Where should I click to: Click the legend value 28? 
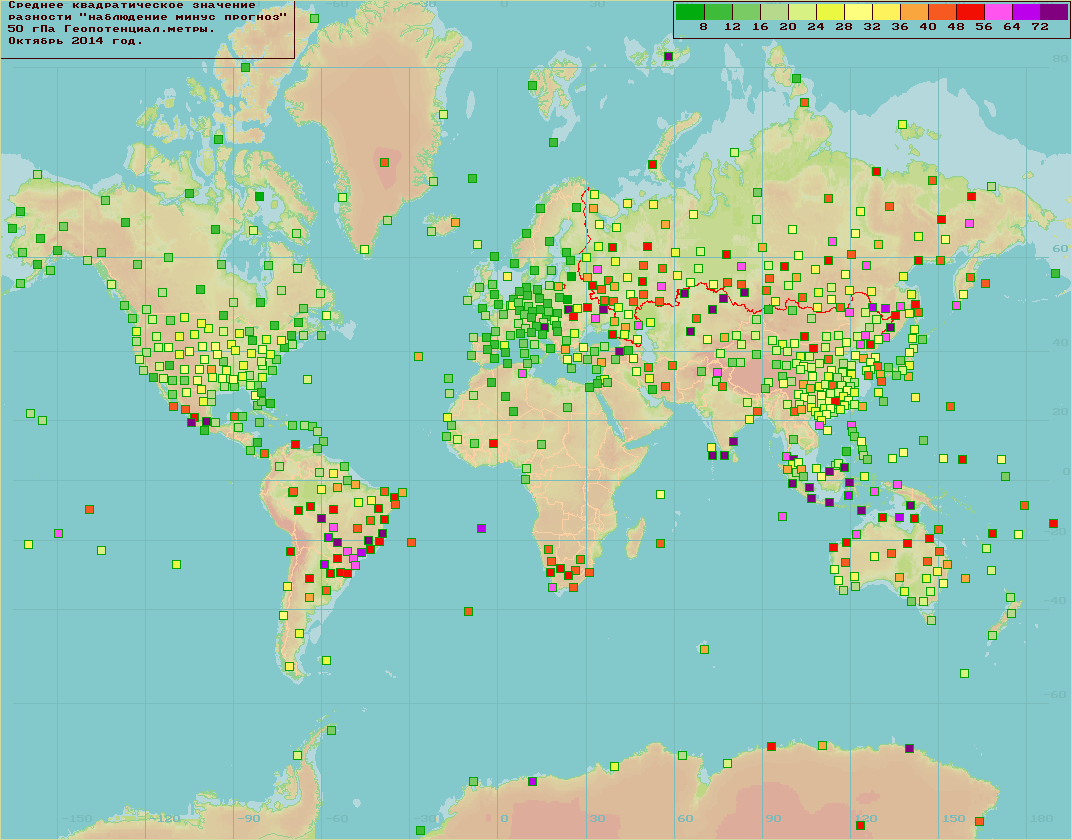point(844,27)
